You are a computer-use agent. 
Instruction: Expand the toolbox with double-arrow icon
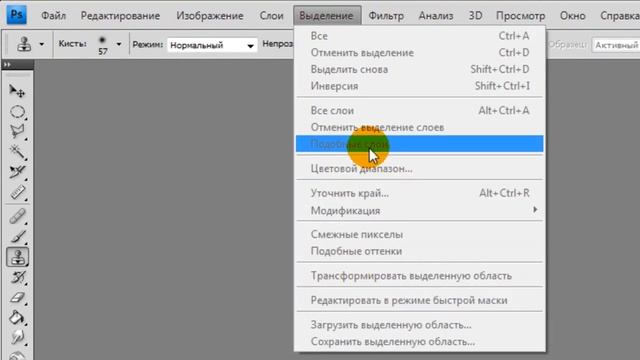coord(7,64)
